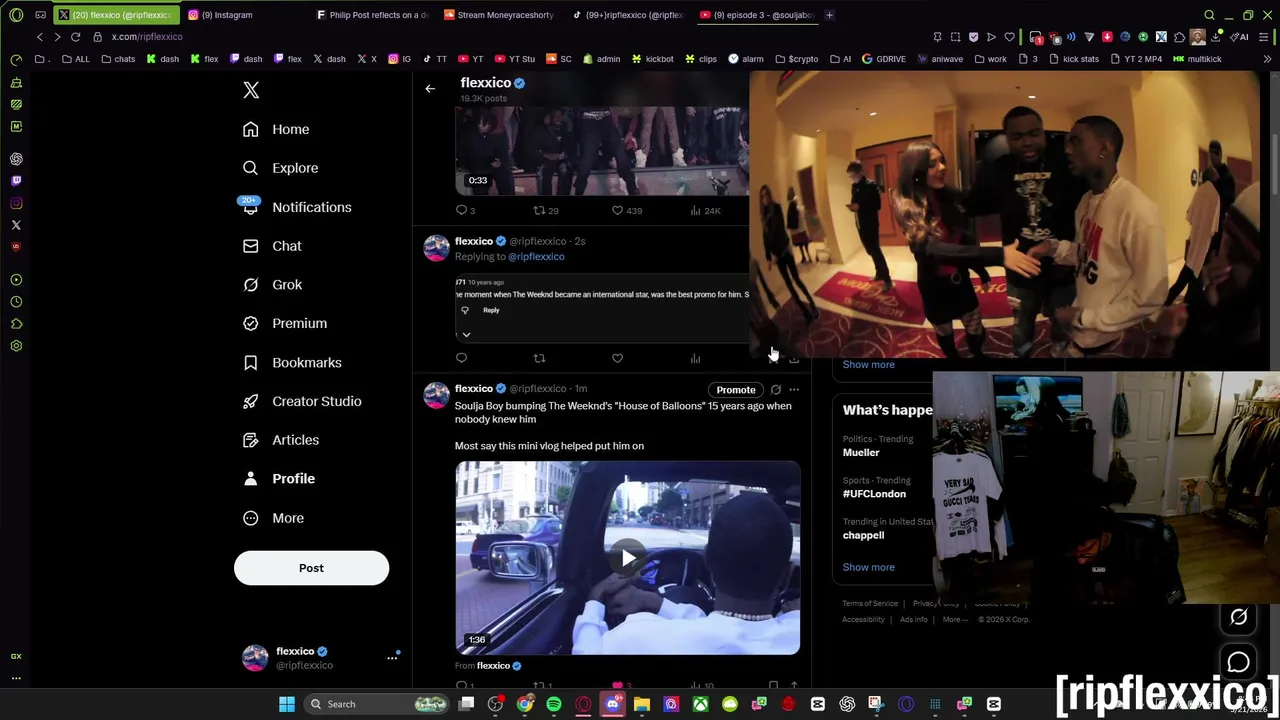This screenshot has height=720, width=1280.
Task: Click Show more above What's happening
Action: point(868,364)
